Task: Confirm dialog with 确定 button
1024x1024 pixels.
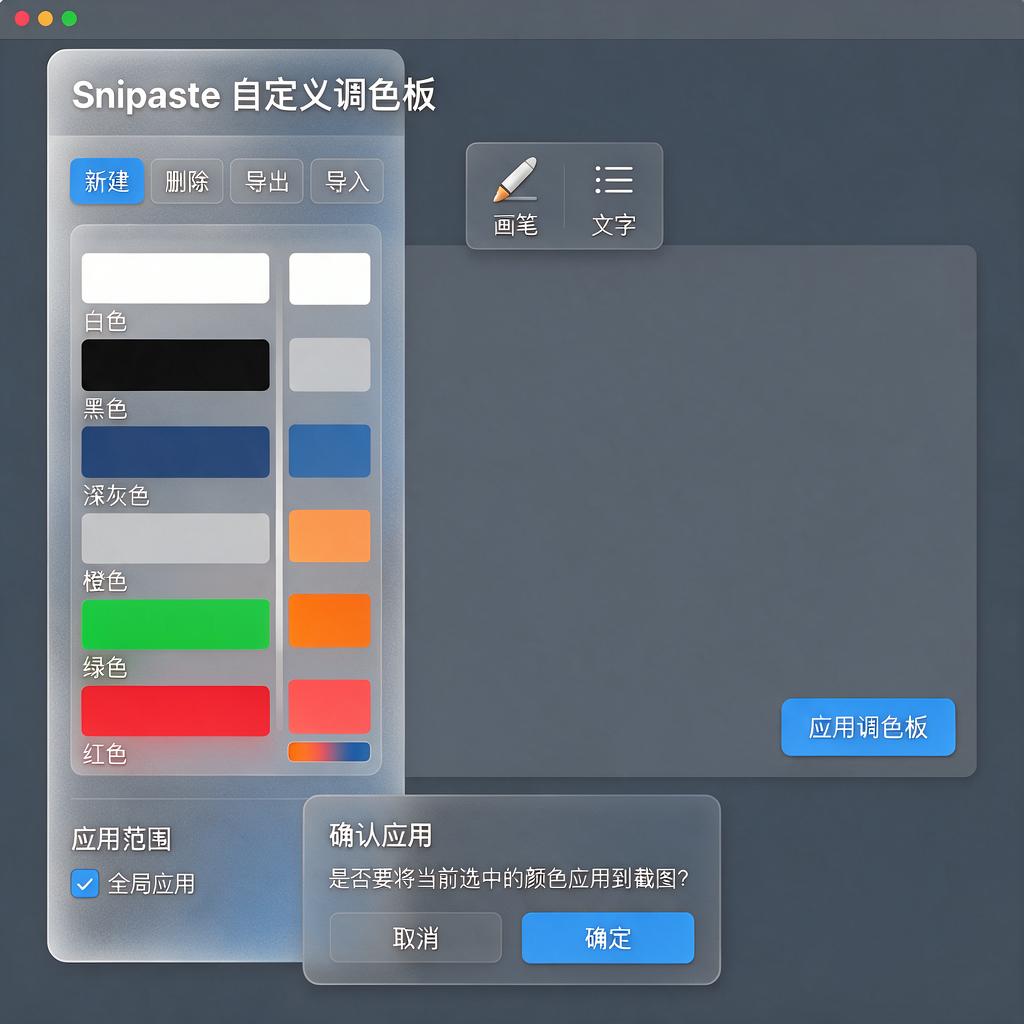Action: (607, 938)
